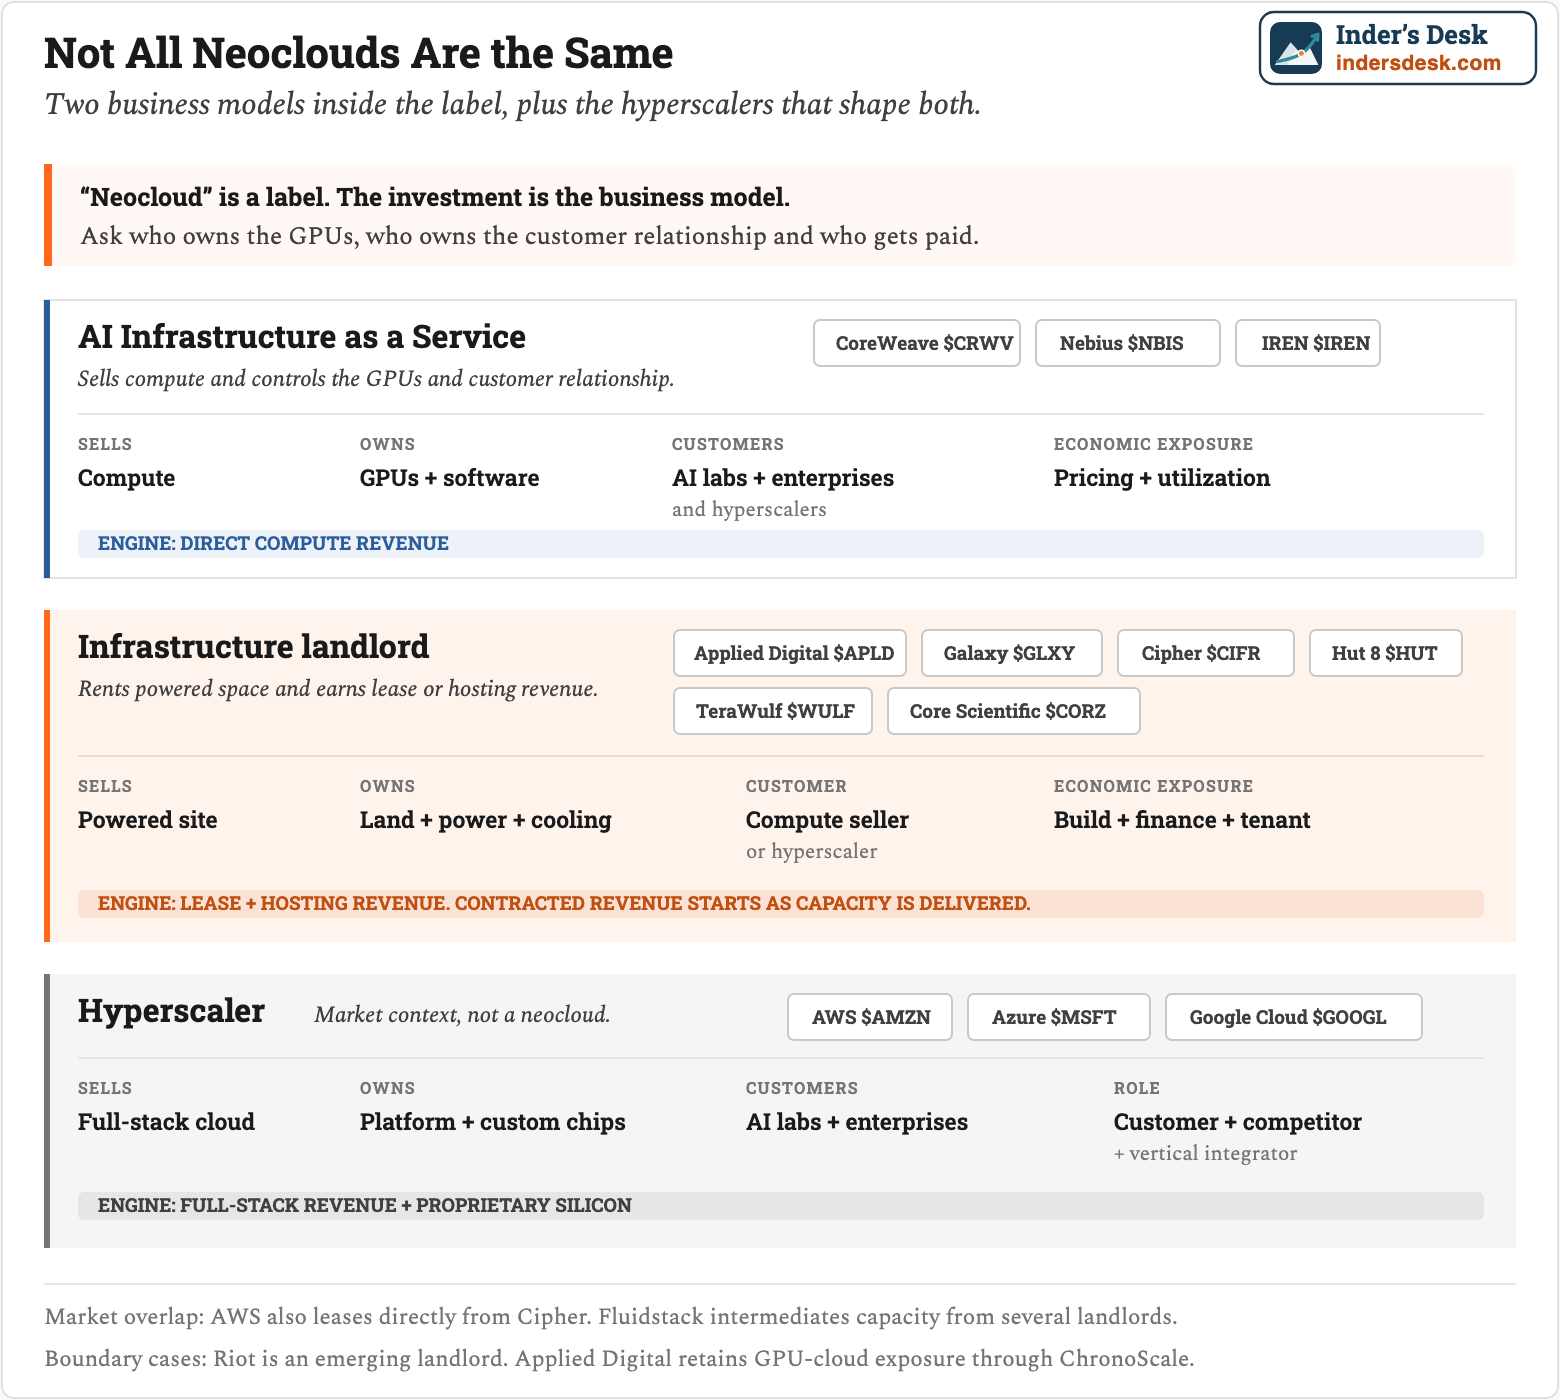Click the Azure $MSFT tag

(x=1059, y=1017)
